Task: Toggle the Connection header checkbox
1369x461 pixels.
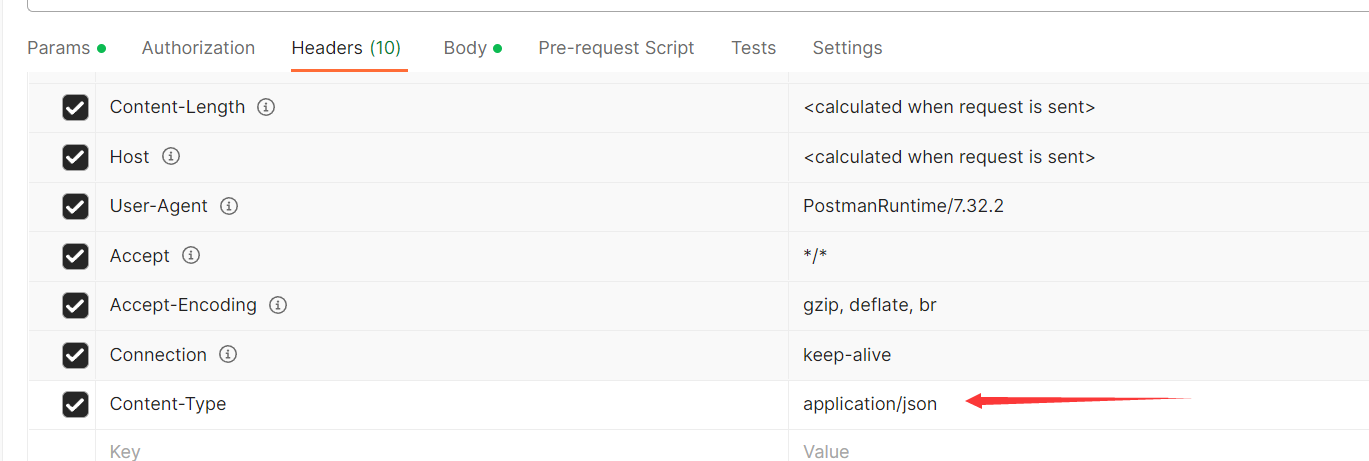Action: point(75,355)
